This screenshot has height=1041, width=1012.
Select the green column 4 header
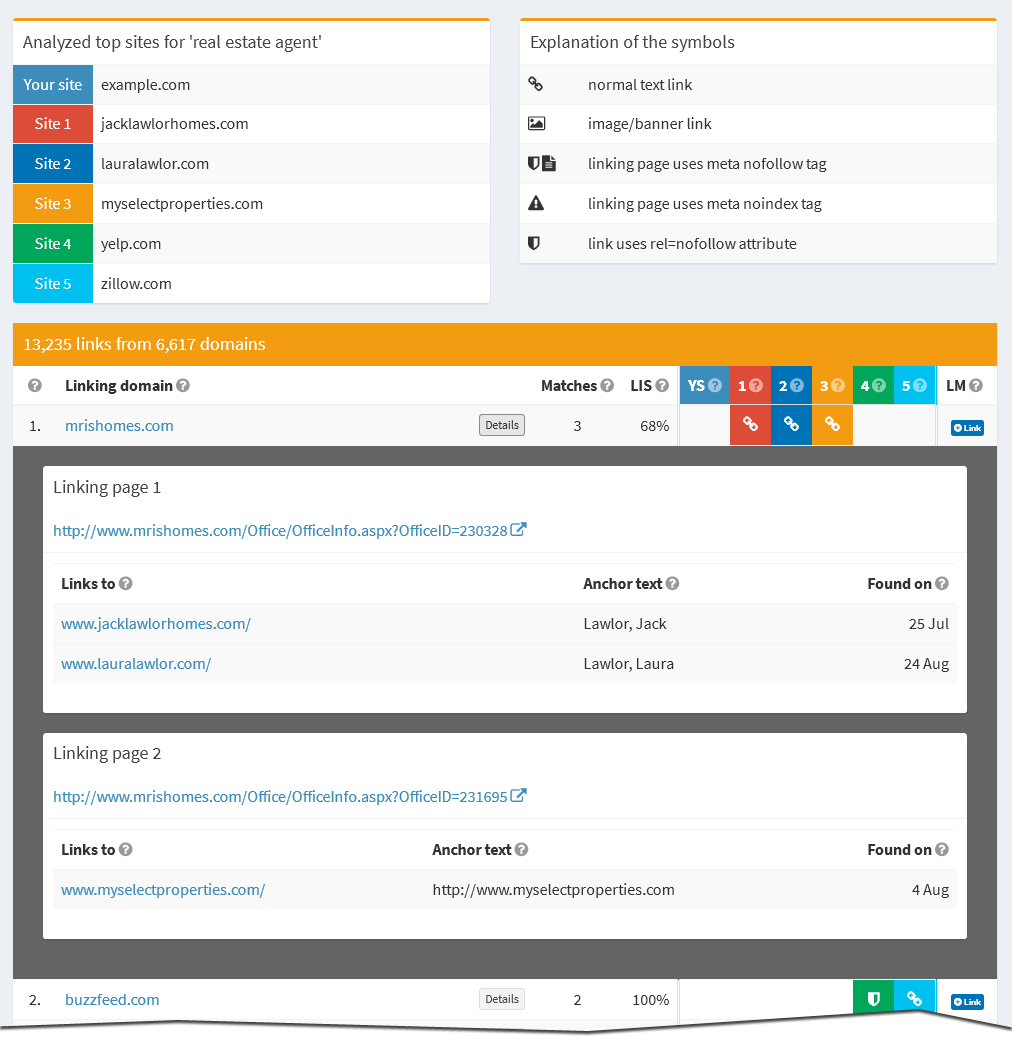tap(872, 385)
